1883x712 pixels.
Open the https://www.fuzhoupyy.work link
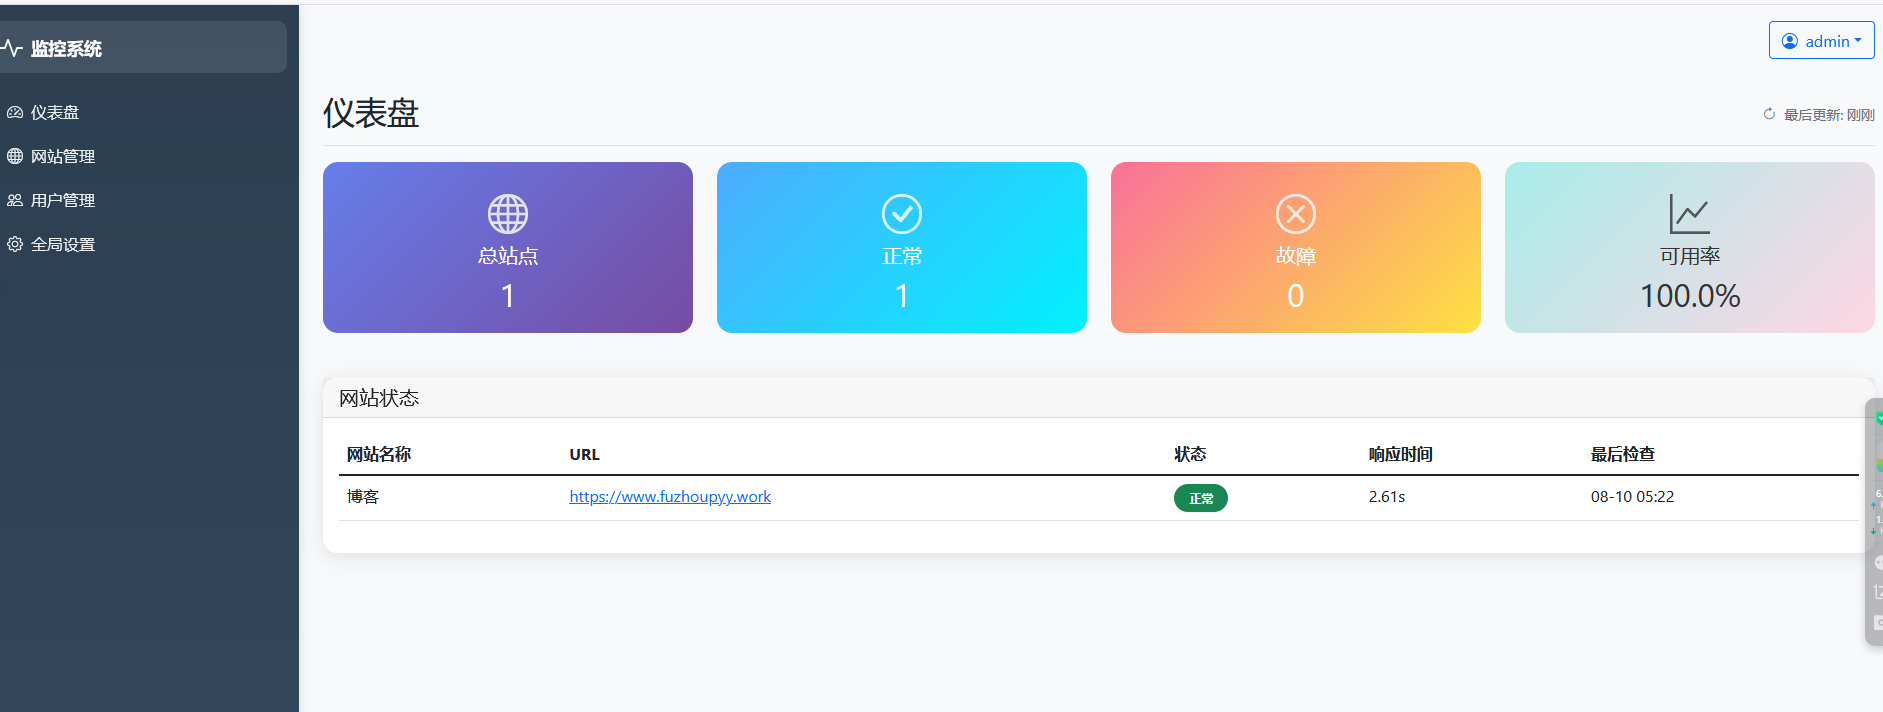click(x=670, y=497)
